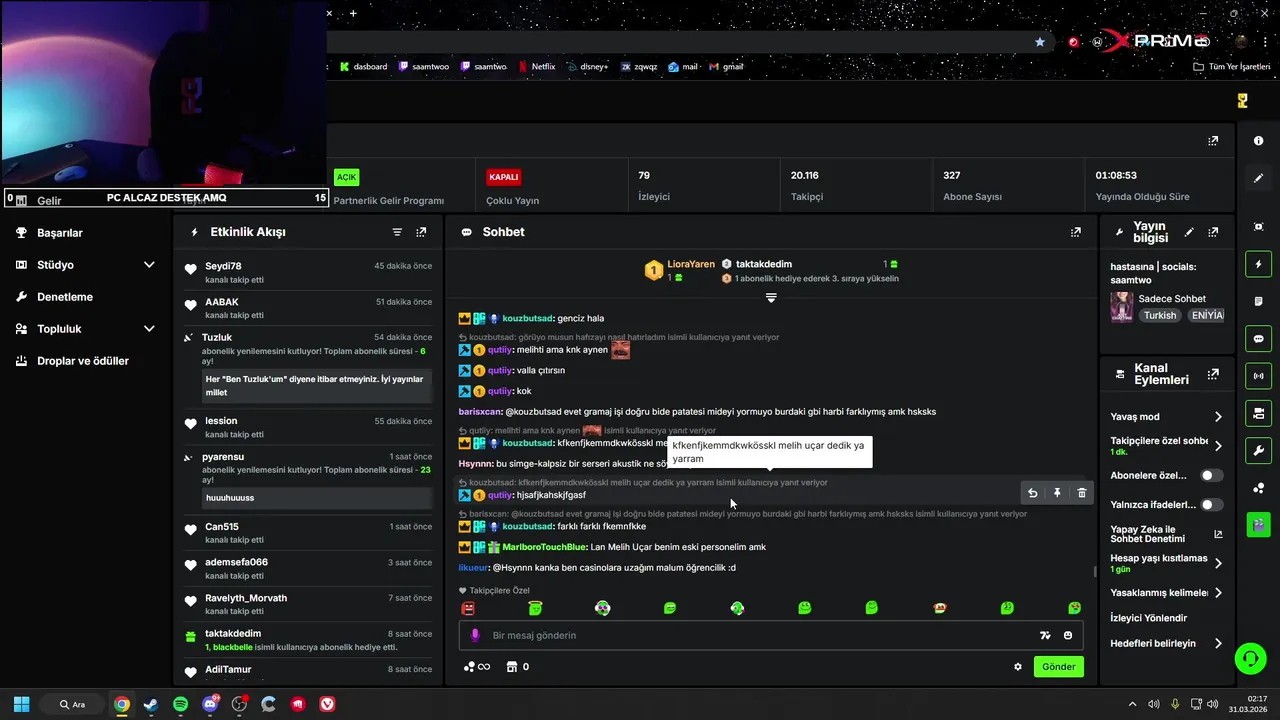Pop out the Sohbet chat panel
Image resolution: width=1280 pixels, height=720 pixels.
pos(1076,232)
